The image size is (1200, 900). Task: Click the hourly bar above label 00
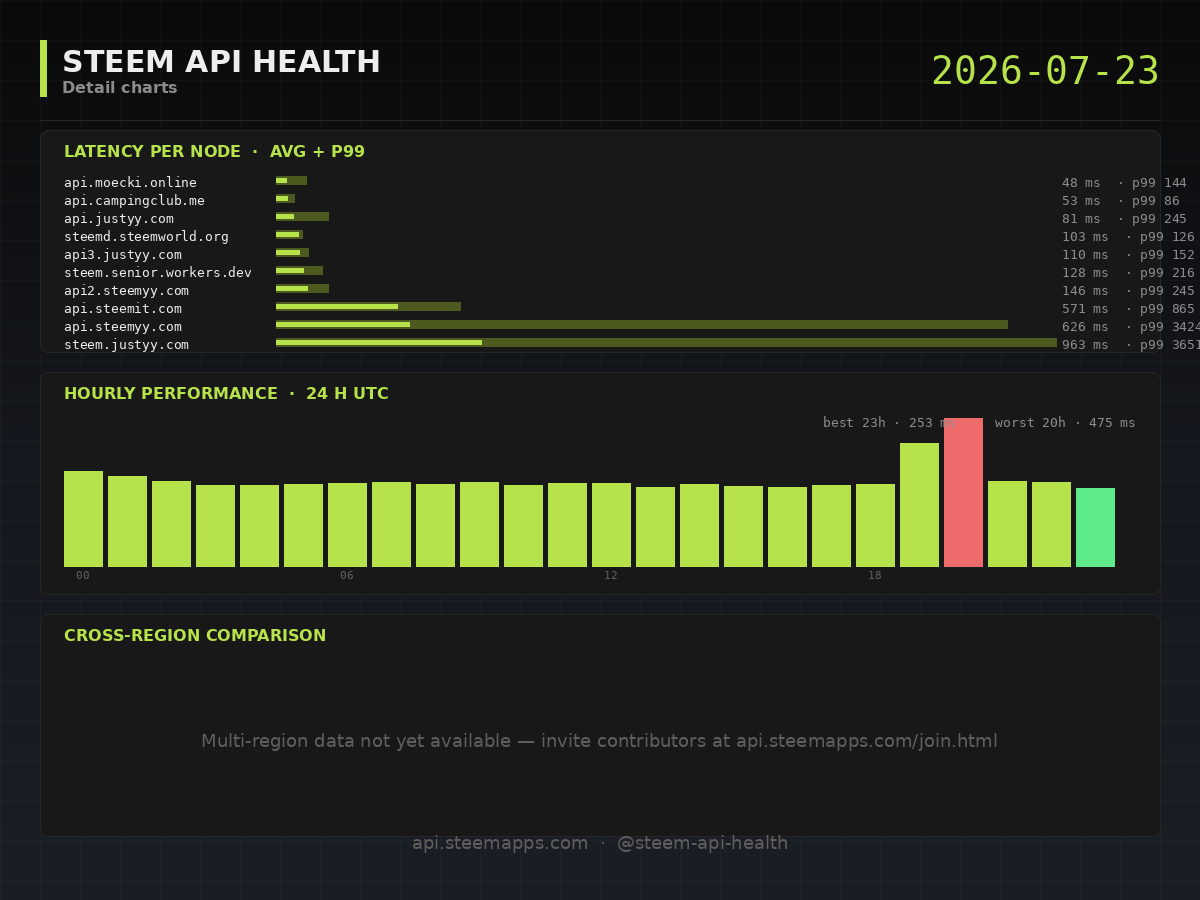click(83, 519)
